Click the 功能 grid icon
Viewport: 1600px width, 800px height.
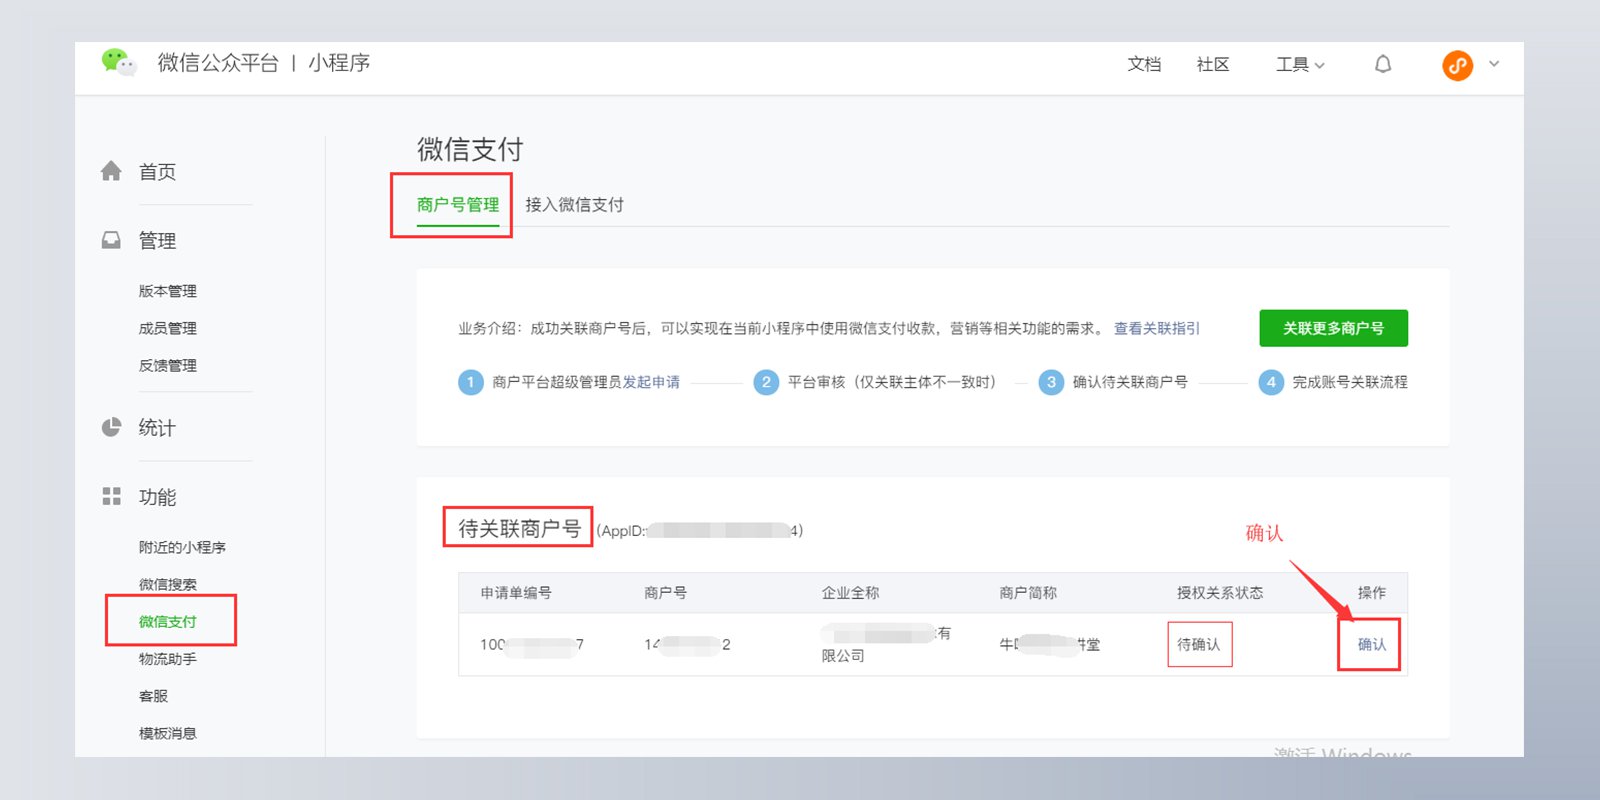pos(111,496)
